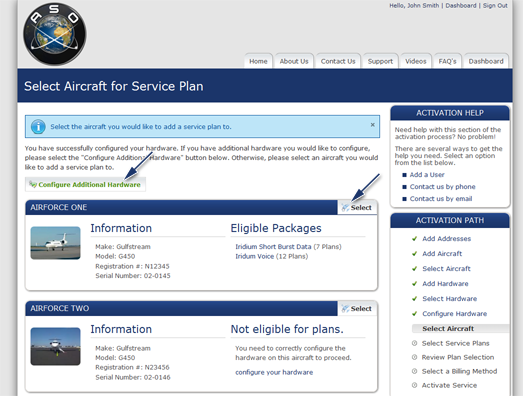Go to Add Aircraft activation step

click(442, 254)
